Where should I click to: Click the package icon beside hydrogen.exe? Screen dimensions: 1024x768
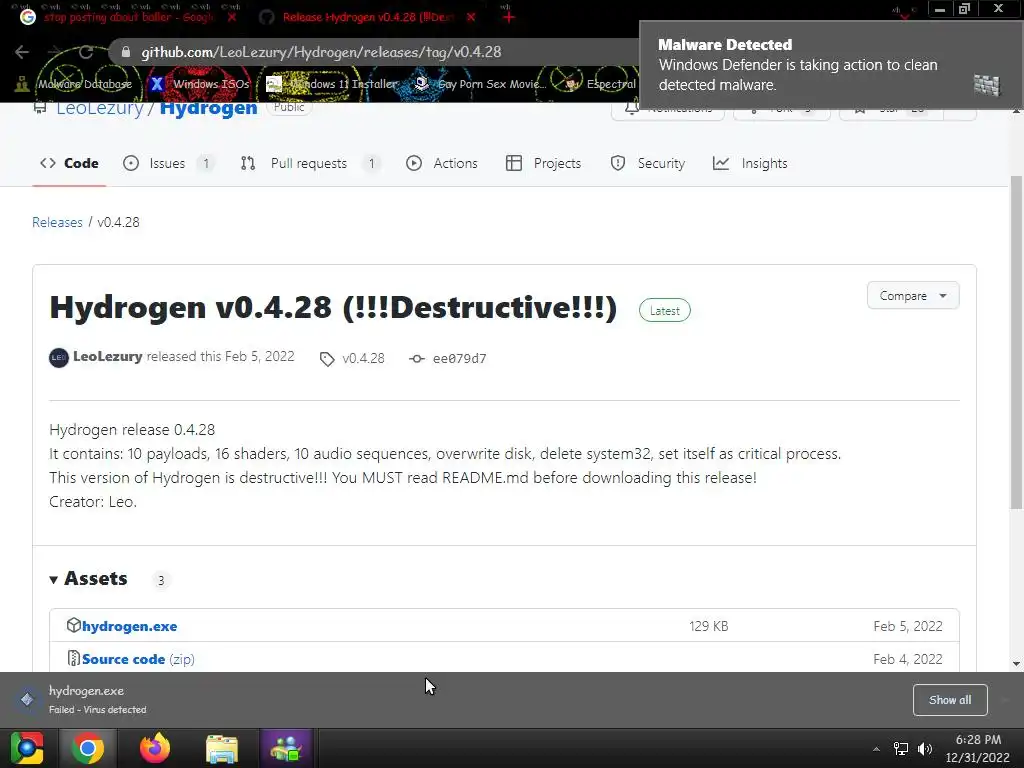[x=73, y=626]
